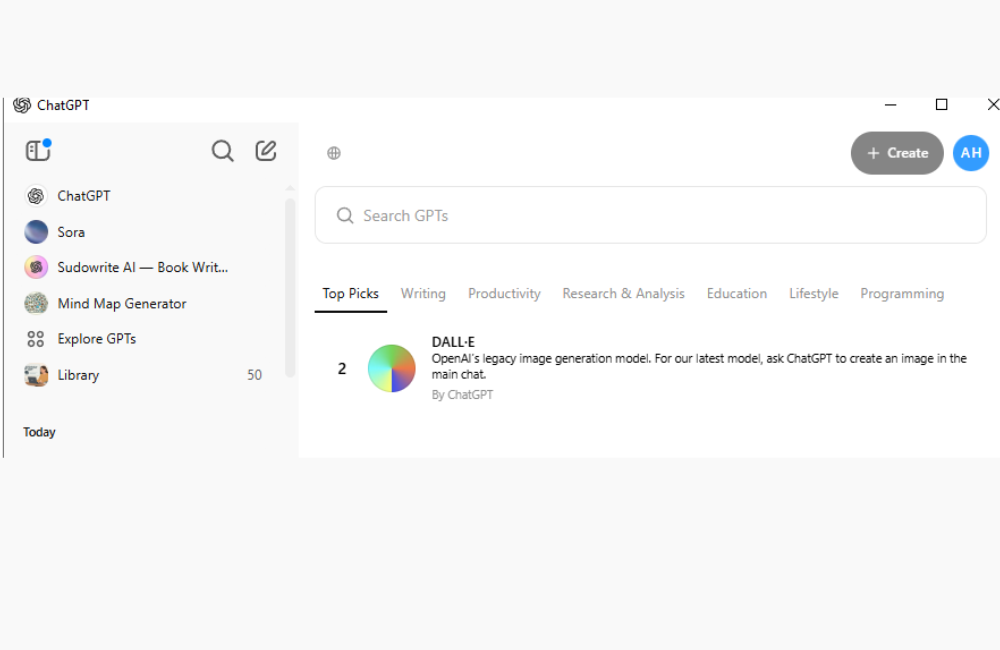1000x650 pixels.
Task: Open Library in the sidebar
Action: coord(78,375)
